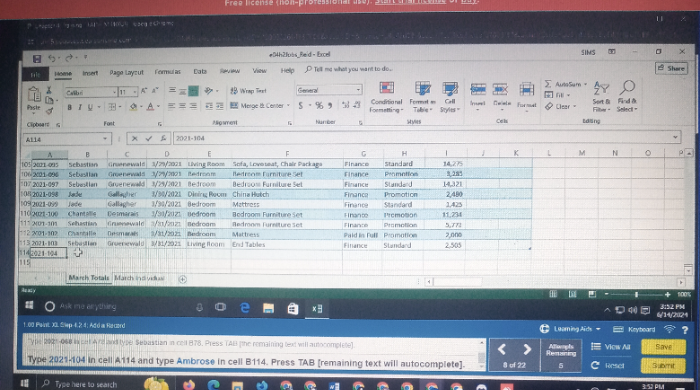Click the View All button
The image size is (700, 390).
click(611, 347)
